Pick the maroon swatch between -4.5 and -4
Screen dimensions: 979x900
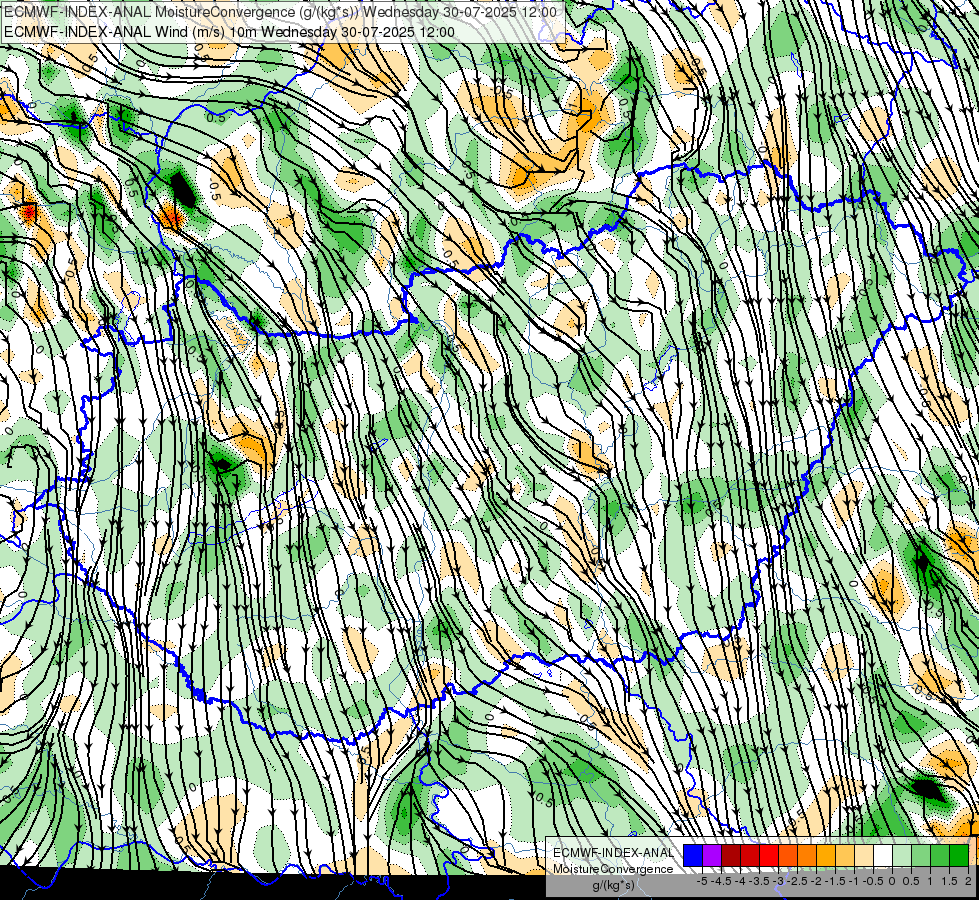pos(731,856)
